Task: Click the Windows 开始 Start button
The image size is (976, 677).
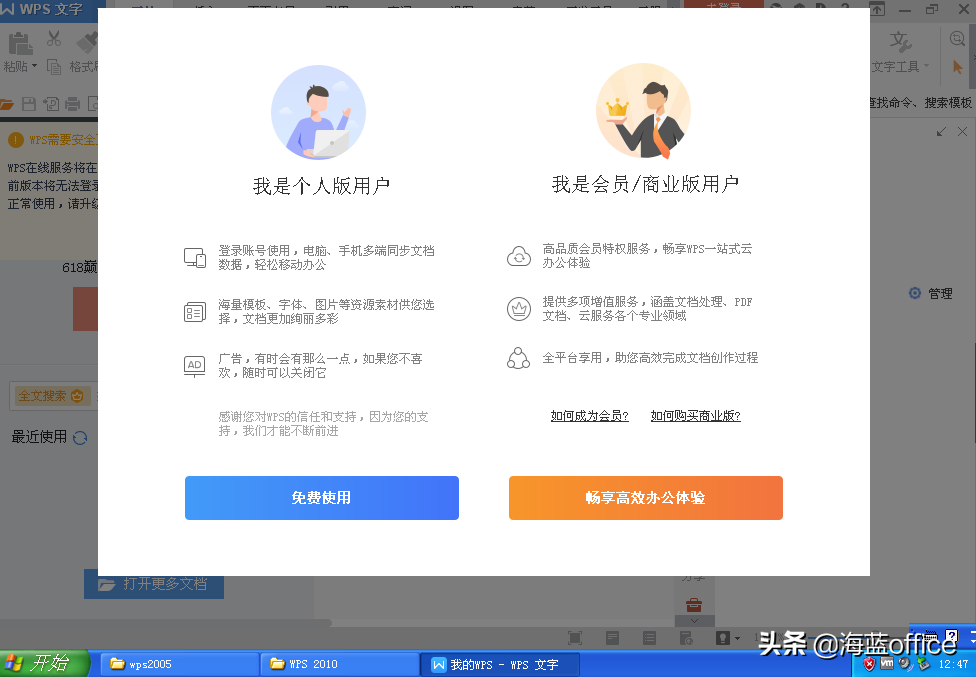Action: [44, 663]
